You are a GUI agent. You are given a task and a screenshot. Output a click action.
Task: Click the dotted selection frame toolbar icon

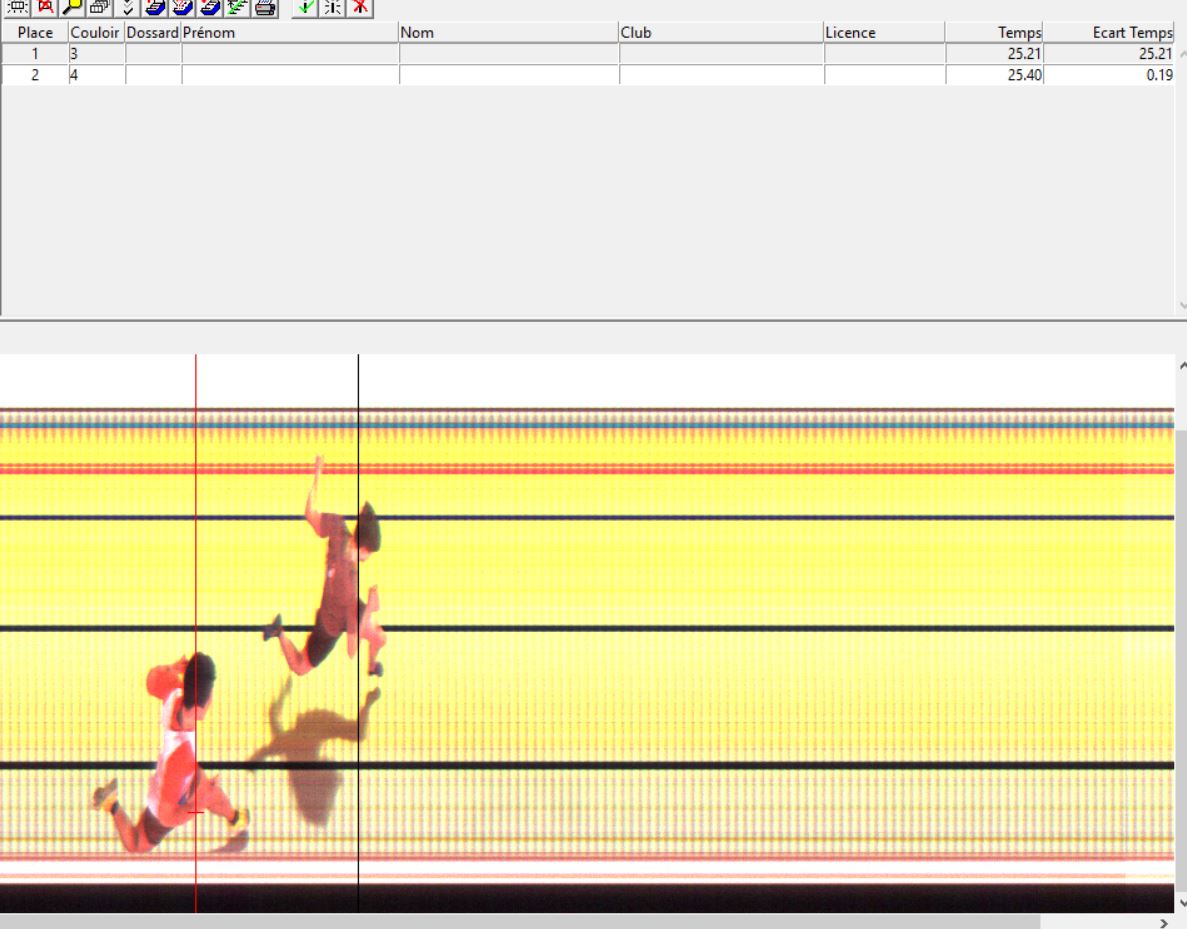[x=17, y=8]
